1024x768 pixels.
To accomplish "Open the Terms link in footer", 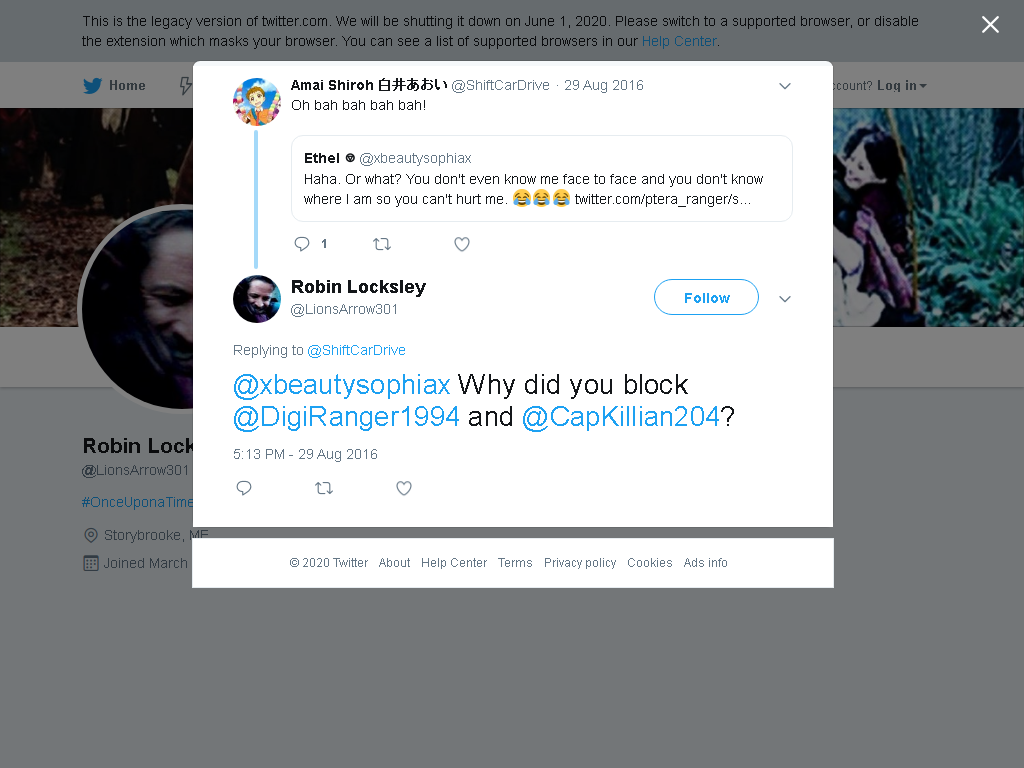I will [515, 563].
